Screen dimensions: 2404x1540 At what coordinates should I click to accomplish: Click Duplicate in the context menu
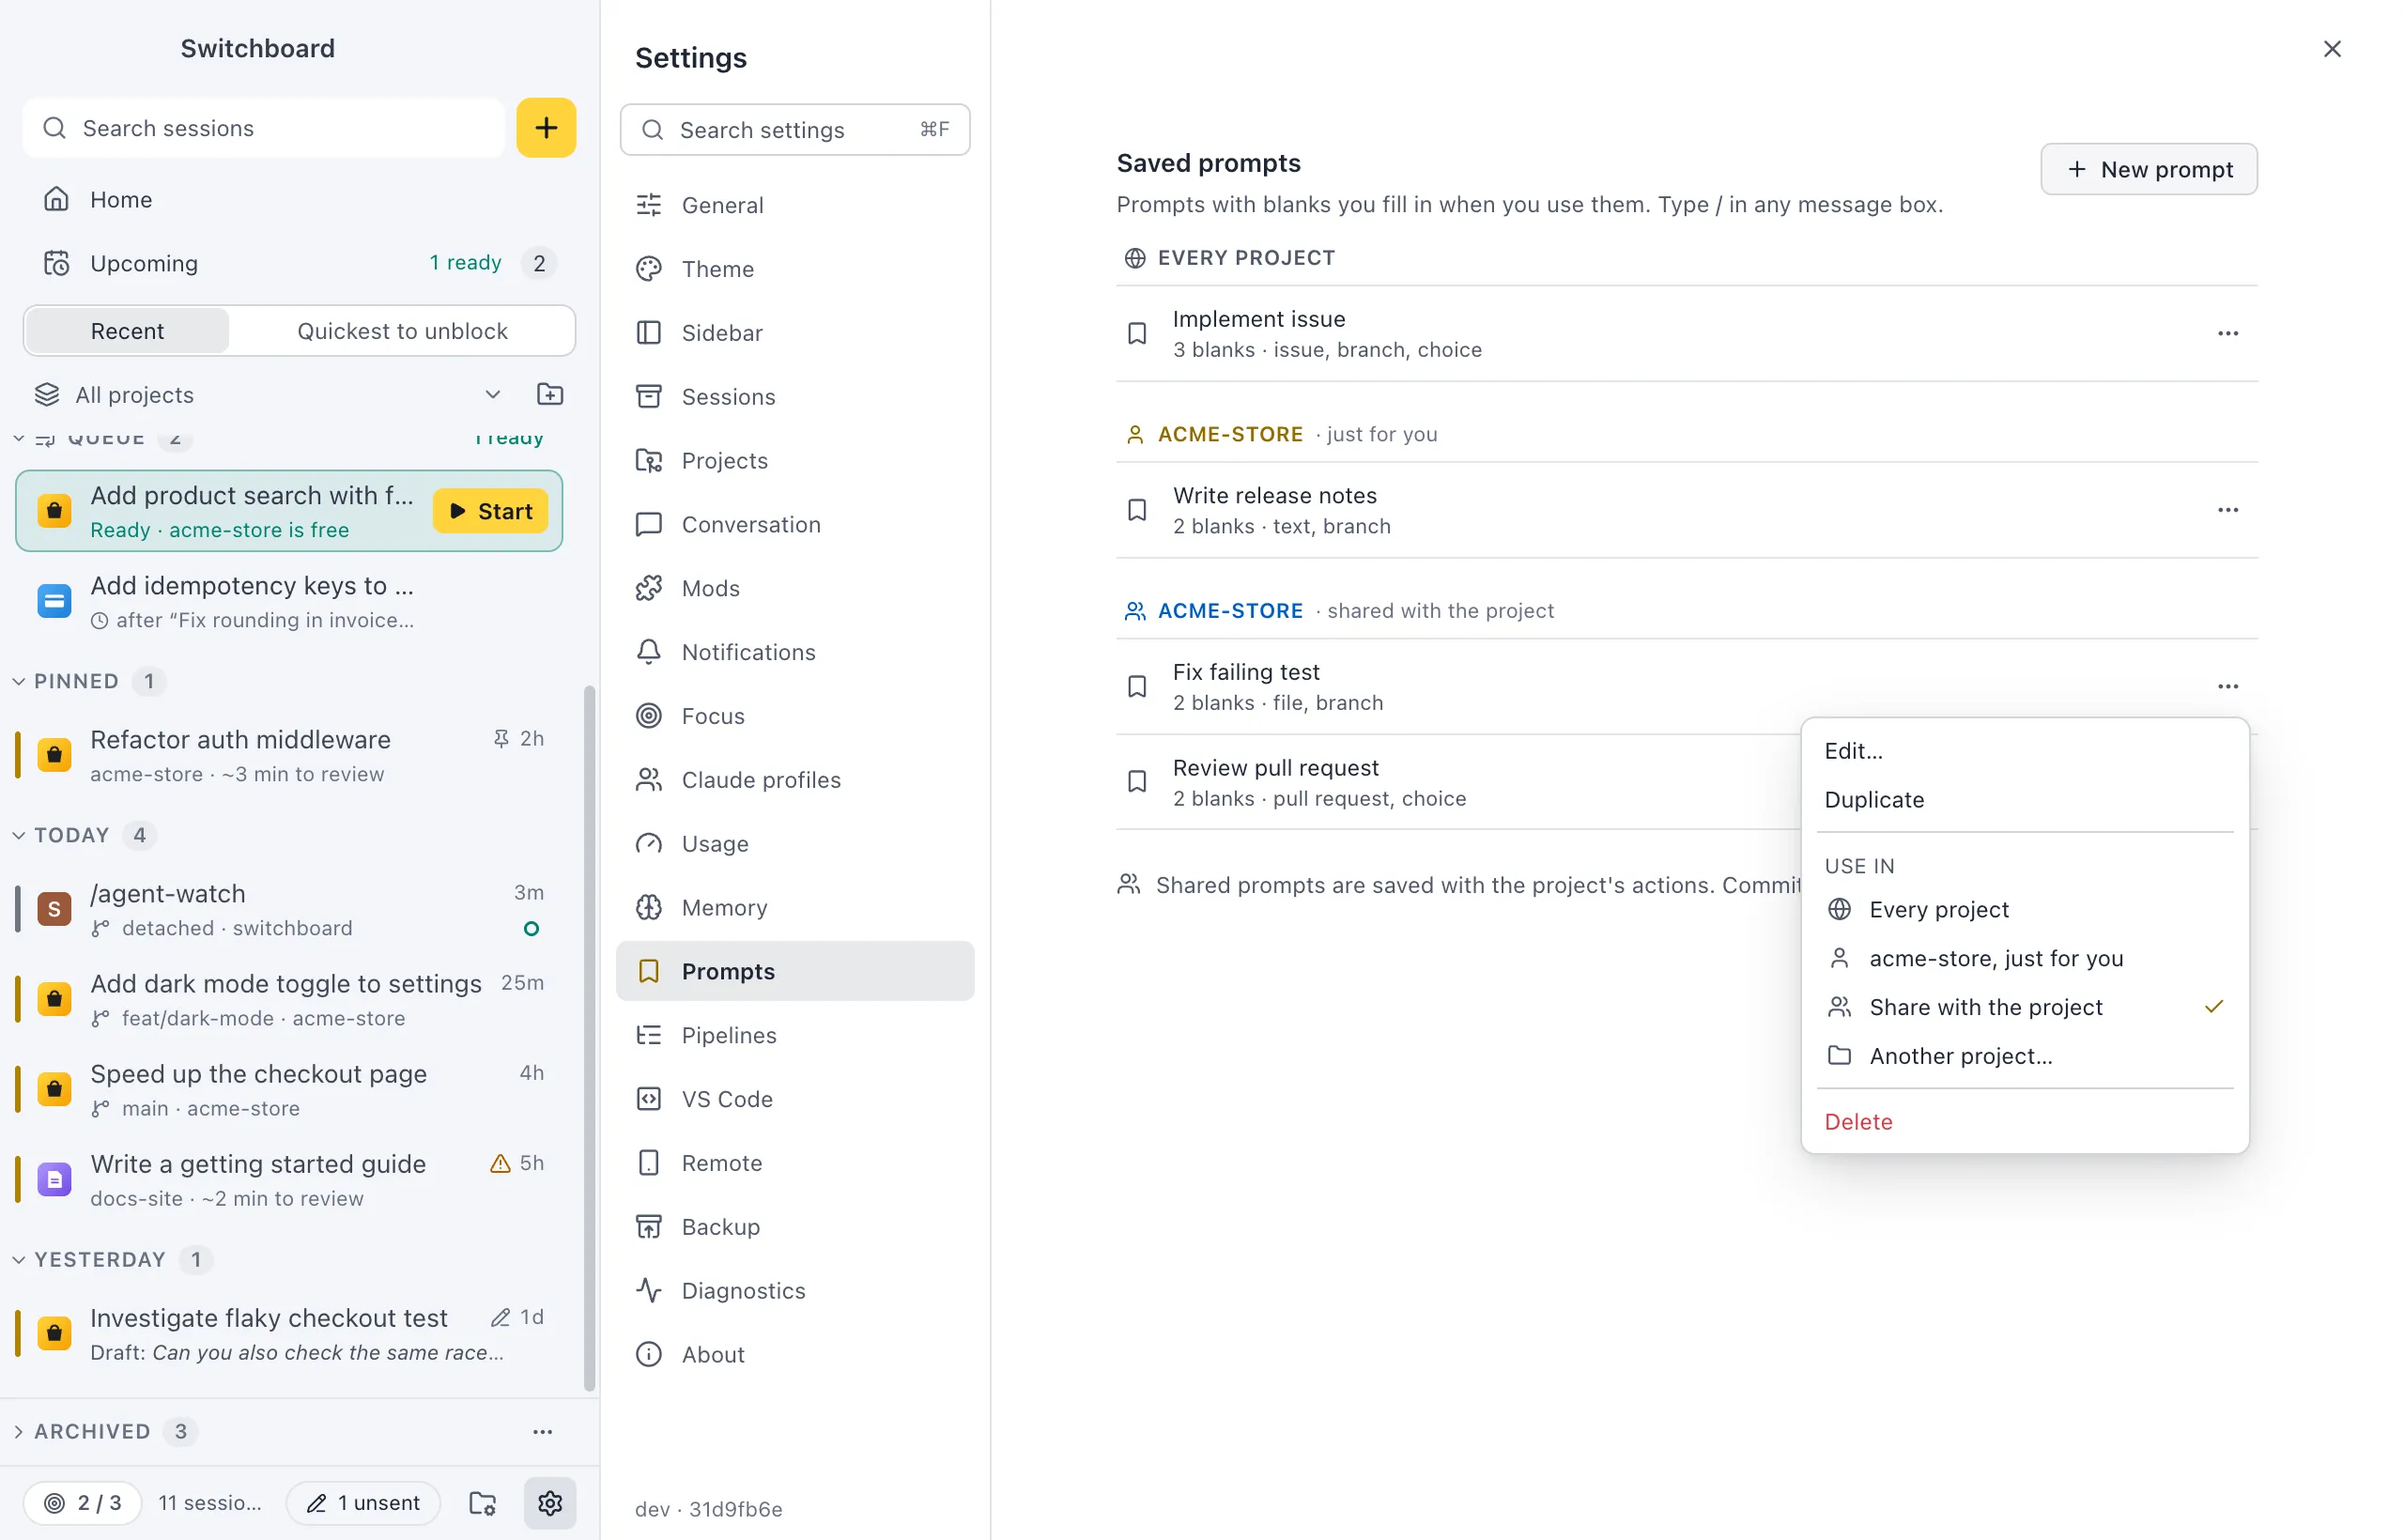2024,800
